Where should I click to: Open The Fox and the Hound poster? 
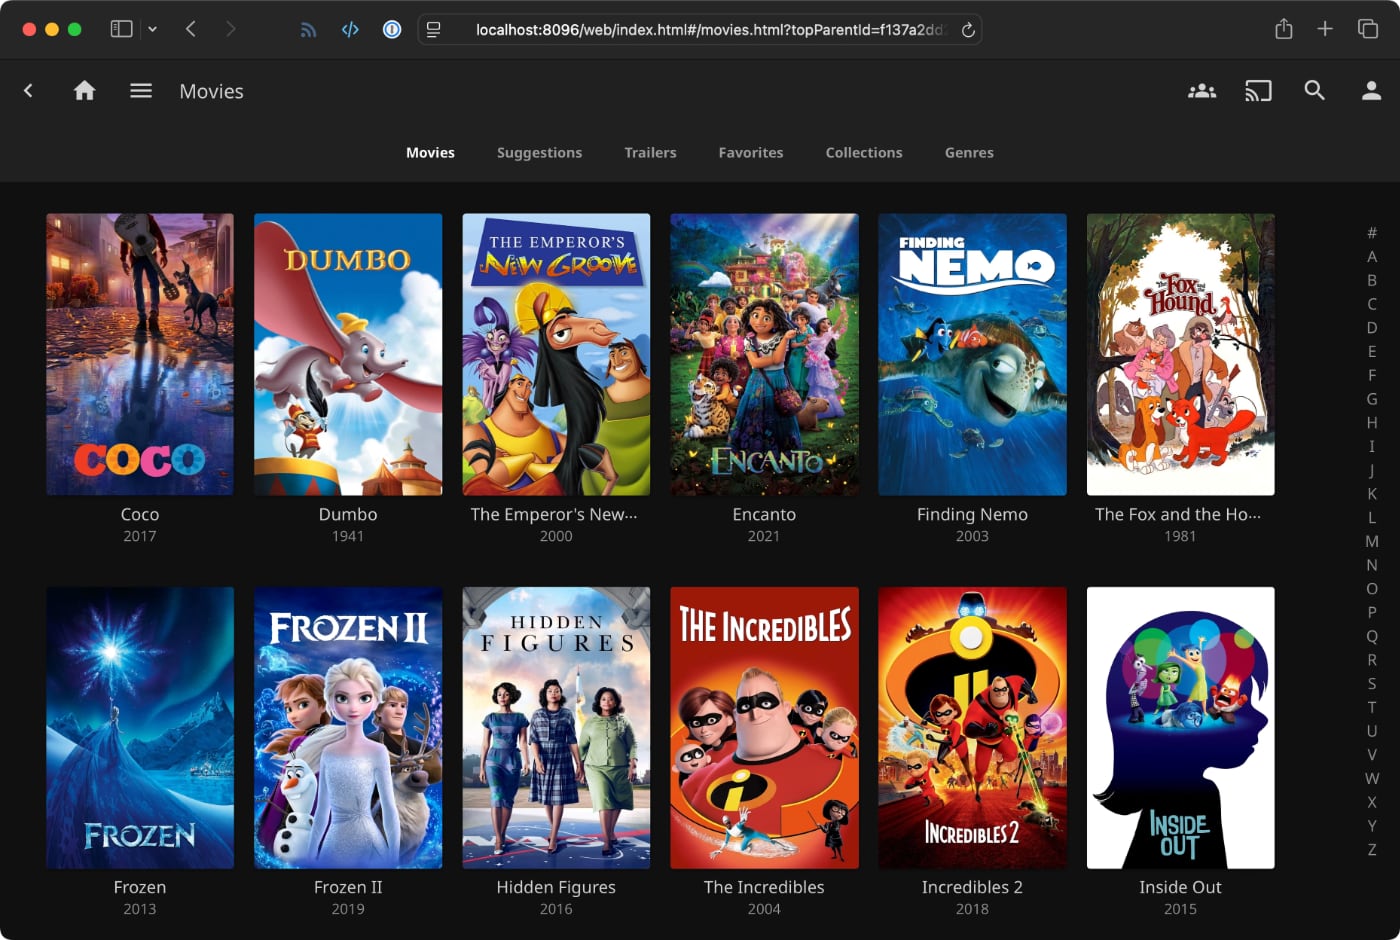(1180, 354)
